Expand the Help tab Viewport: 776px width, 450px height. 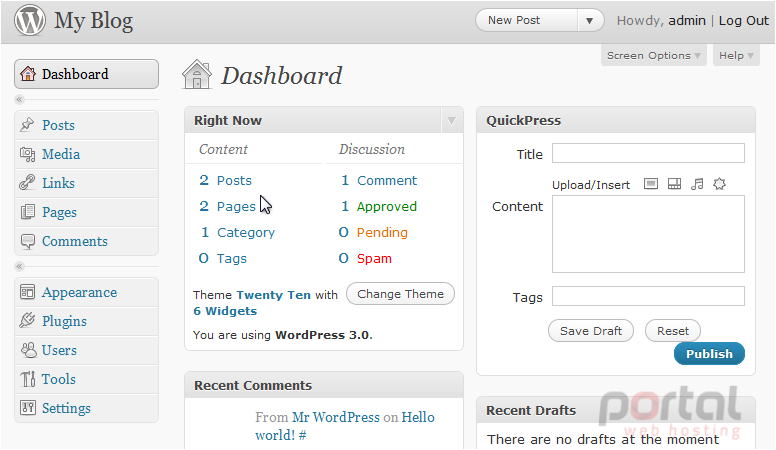(736, 55)
